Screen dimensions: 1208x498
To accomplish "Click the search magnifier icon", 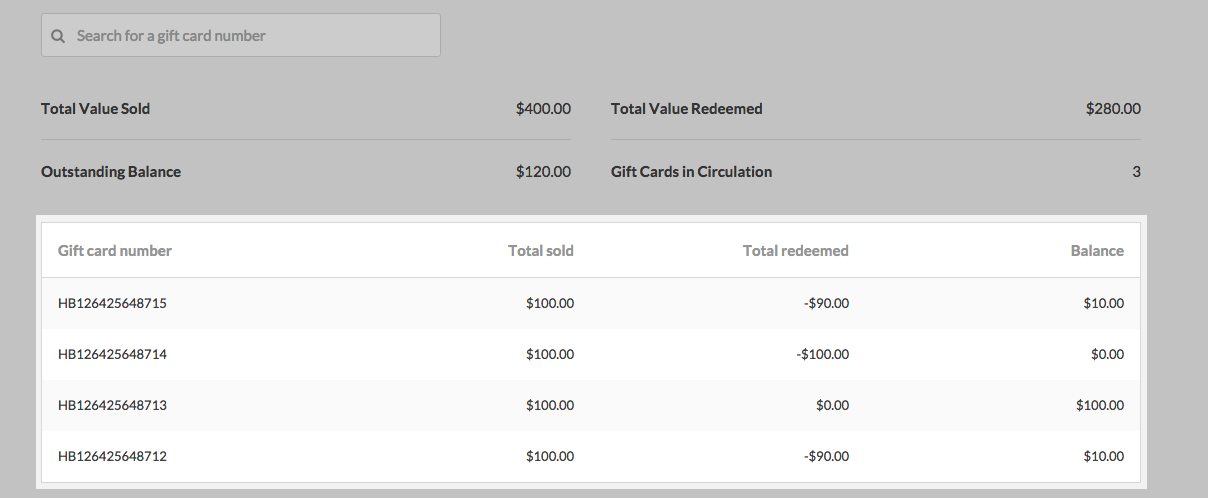I will click(58, 36).
